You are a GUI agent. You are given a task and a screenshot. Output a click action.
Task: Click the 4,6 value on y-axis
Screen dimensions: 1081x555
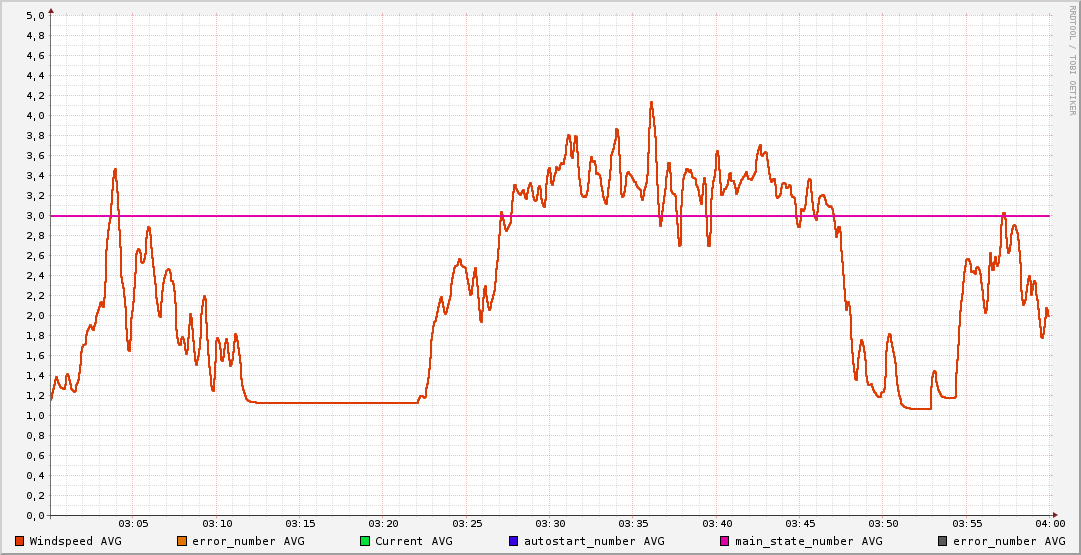pyautogui.click(x=37, y=56)
